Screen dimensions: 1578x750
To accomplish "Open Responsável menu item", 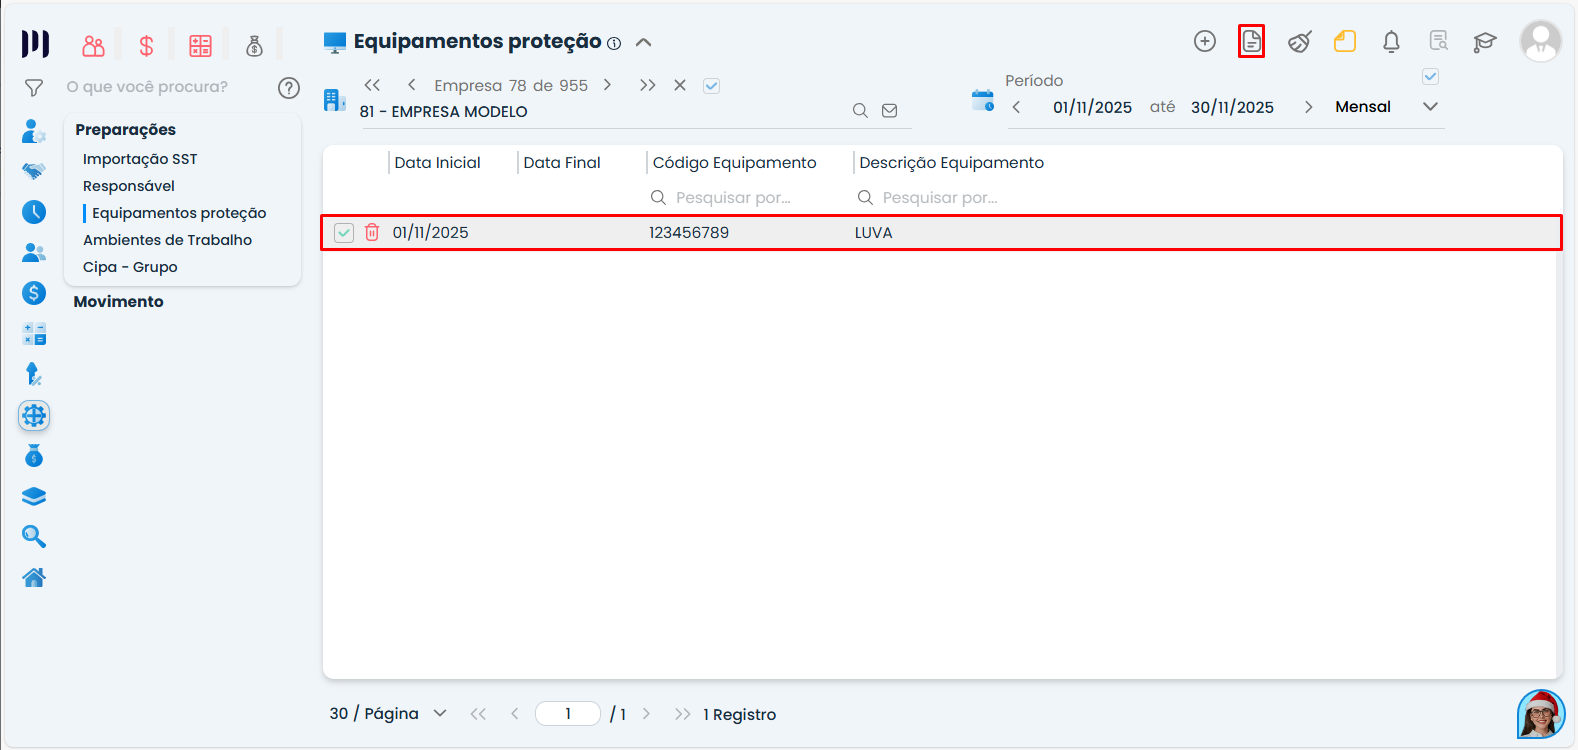I will (x=129, y=186).
